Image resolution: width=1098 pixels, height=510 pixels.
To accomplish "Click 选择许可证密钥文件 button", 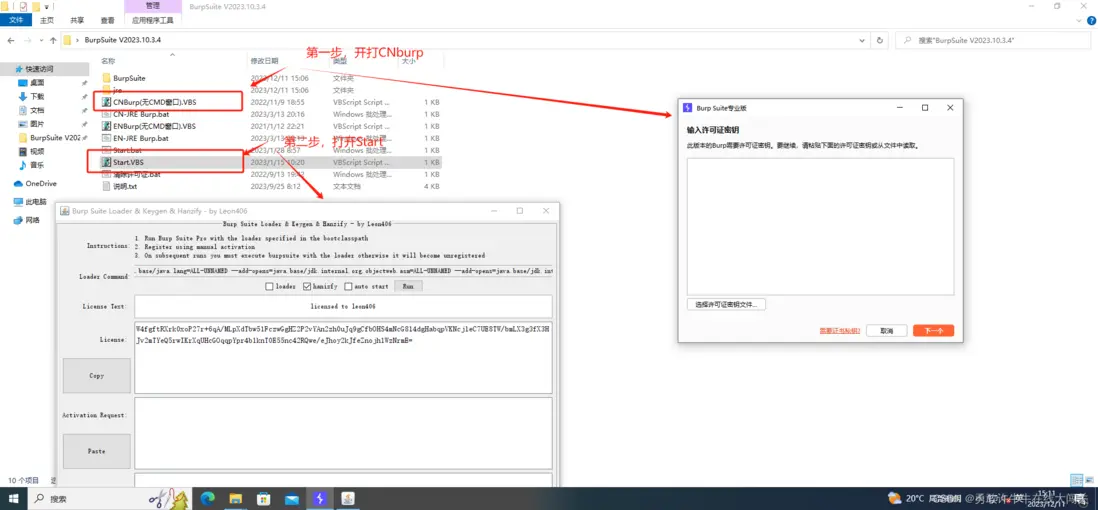I will 727,305.
